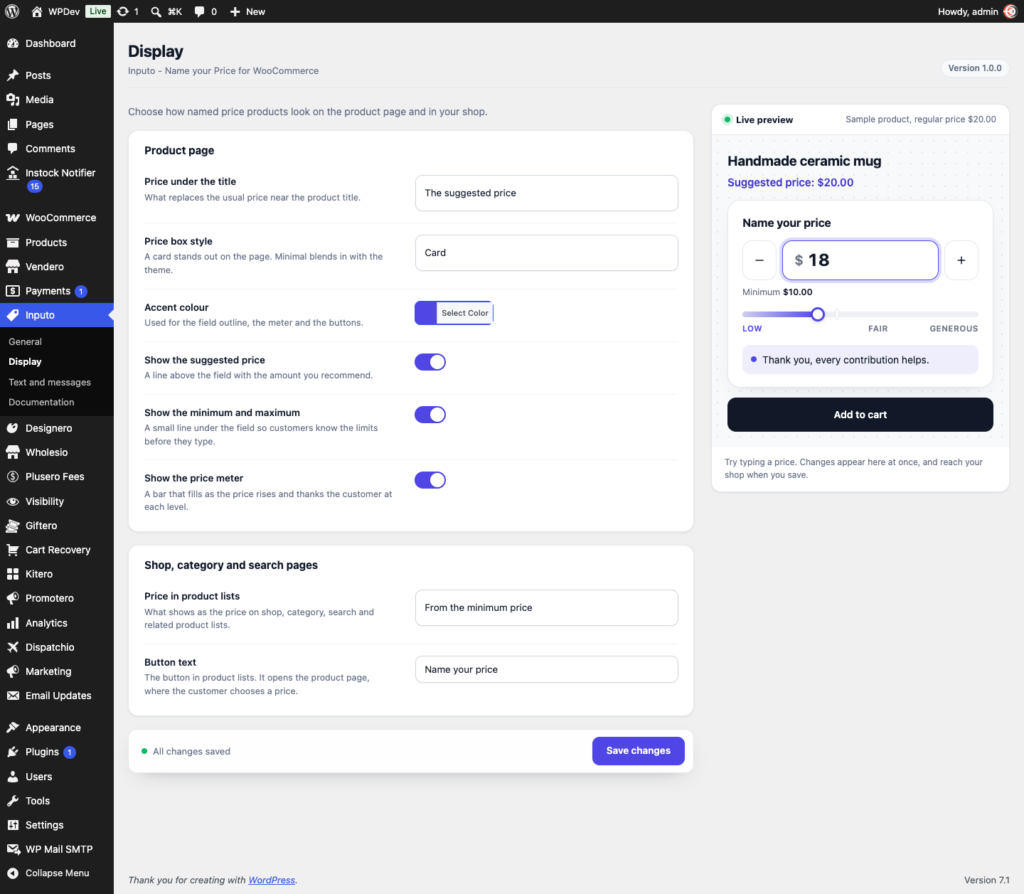Click the Designero palette icon
The width and height of the screenshot is (1024, 894).
(x=12, y=428)
